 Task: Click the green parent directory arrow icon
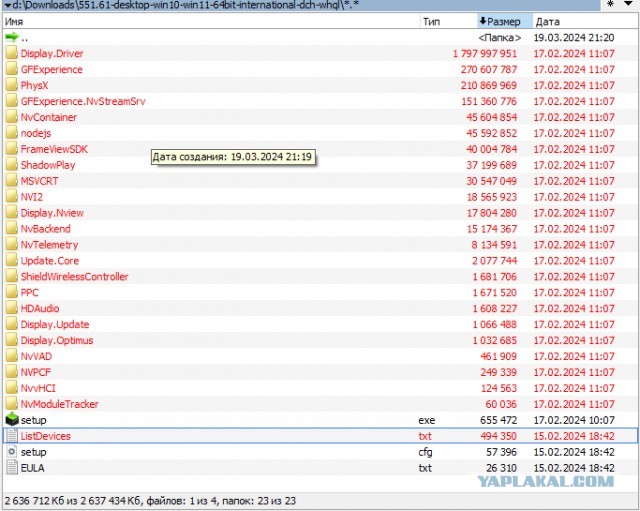tap(12, 37)
